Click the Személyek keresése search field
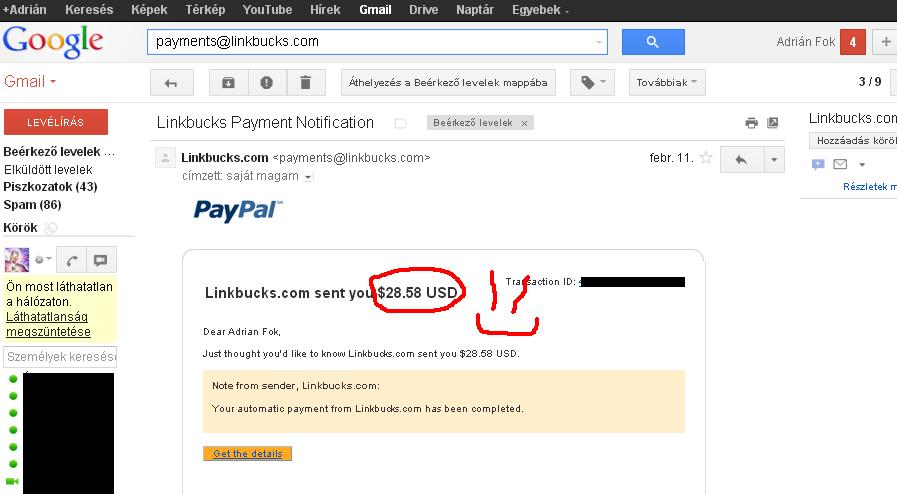This screenshot has width=897, height=494. pyautogui.click(x=60, y=357)
